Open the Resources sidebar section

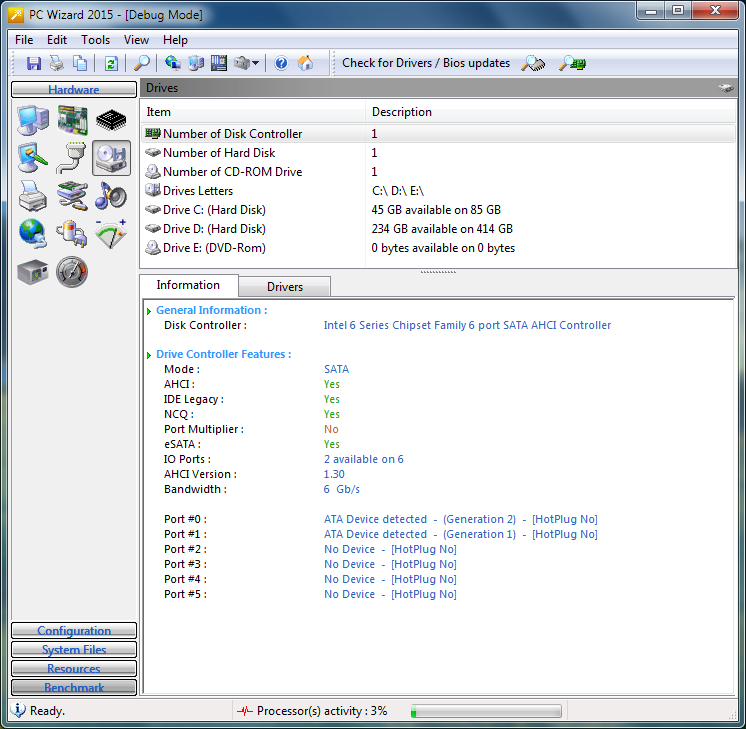[x=74, y=669]
